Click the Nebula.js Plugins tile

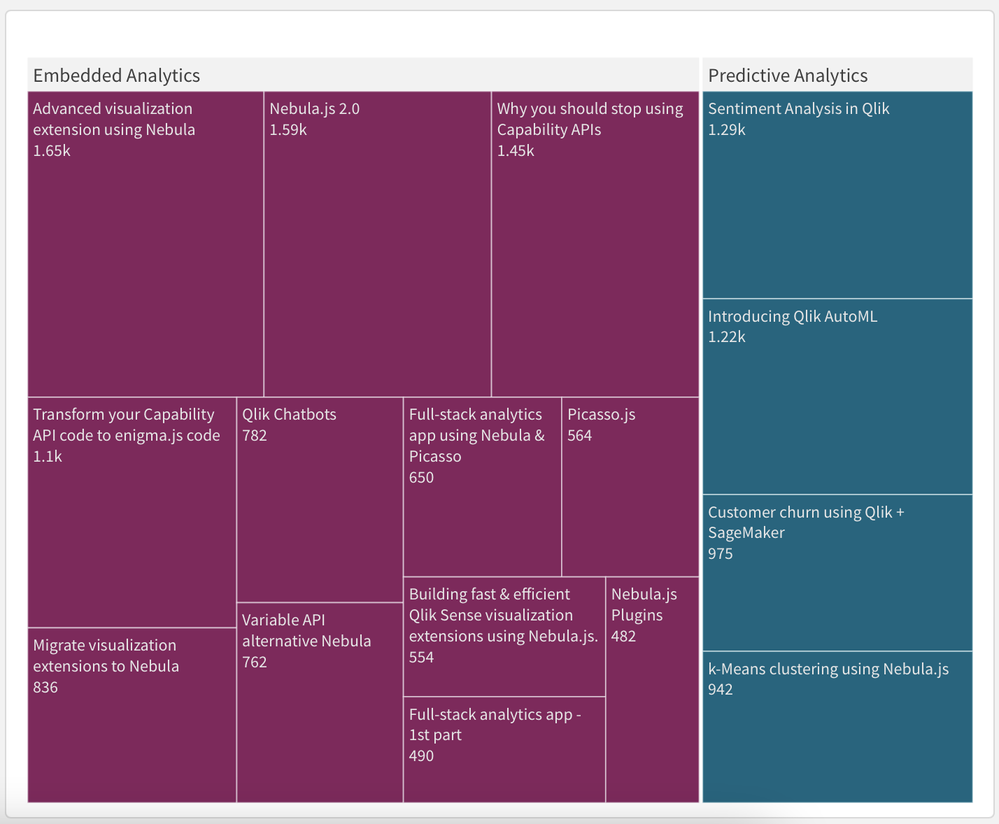point(652,690)
